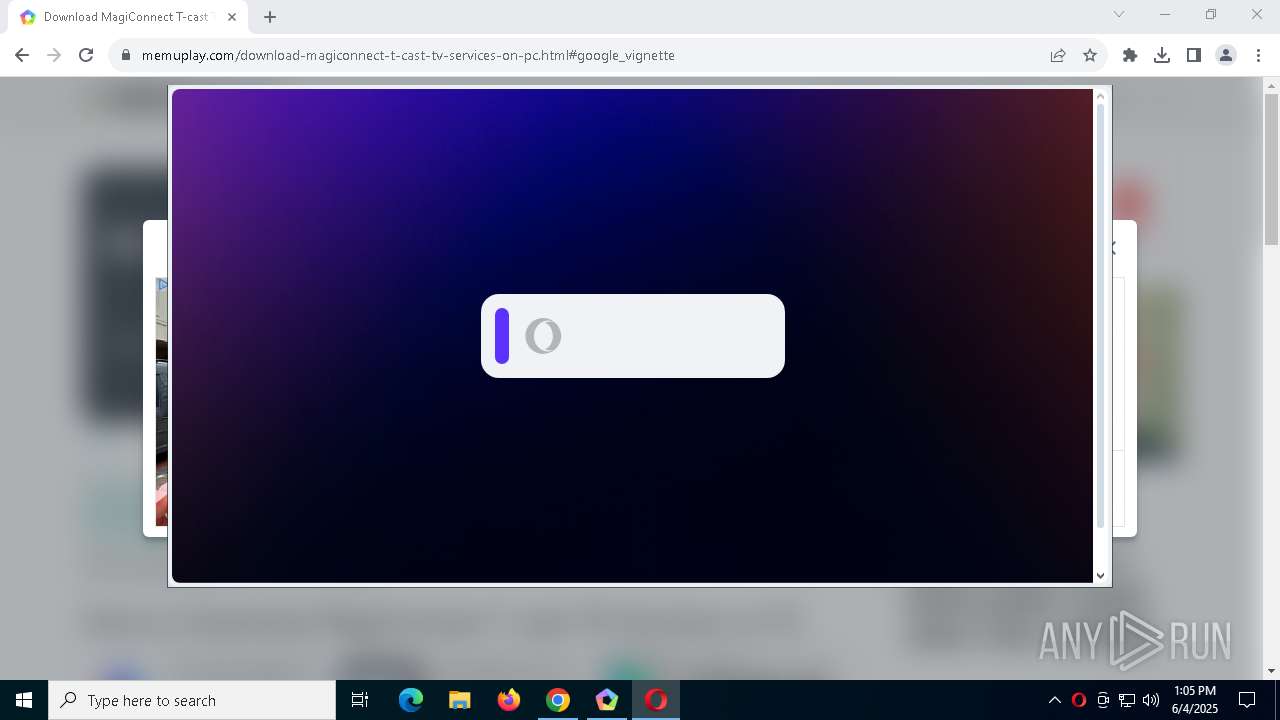Go back to the previous page
Screen dimensions: 1280x720
click(22, 55)
